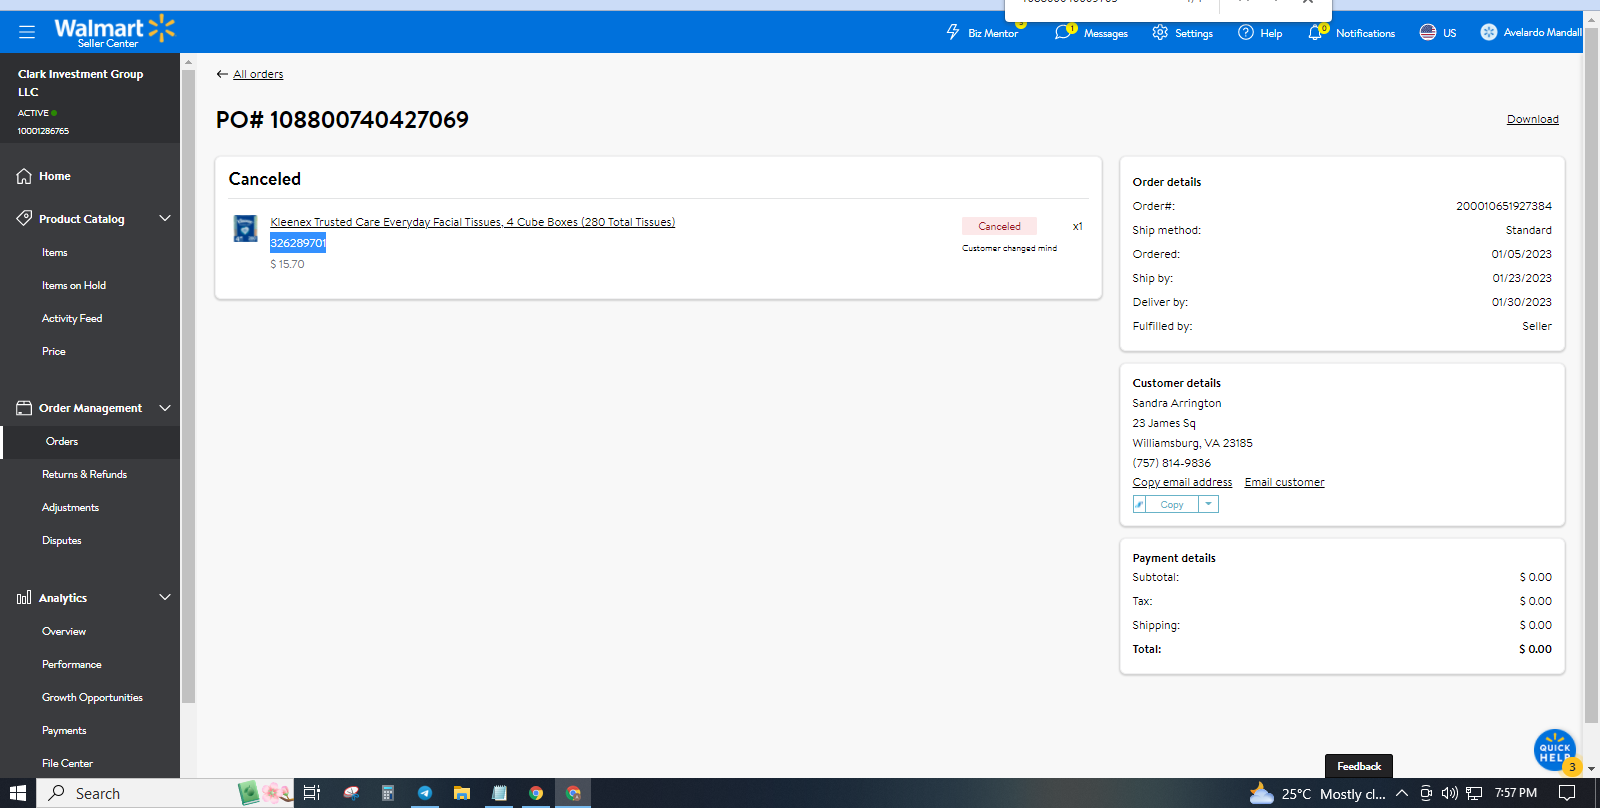This screenshot has height=808, width=1600.
Task: Open the hamburger navigation menu
Action: tap(27, 32)
